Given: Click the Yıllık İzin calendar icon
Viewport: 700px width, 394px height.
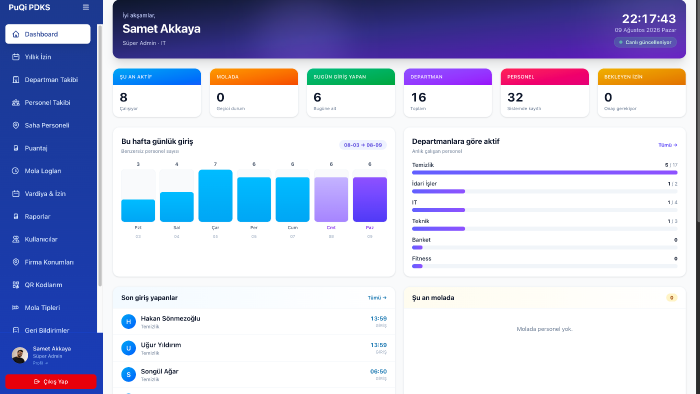Looking at the screenshot, I should 16,57.
